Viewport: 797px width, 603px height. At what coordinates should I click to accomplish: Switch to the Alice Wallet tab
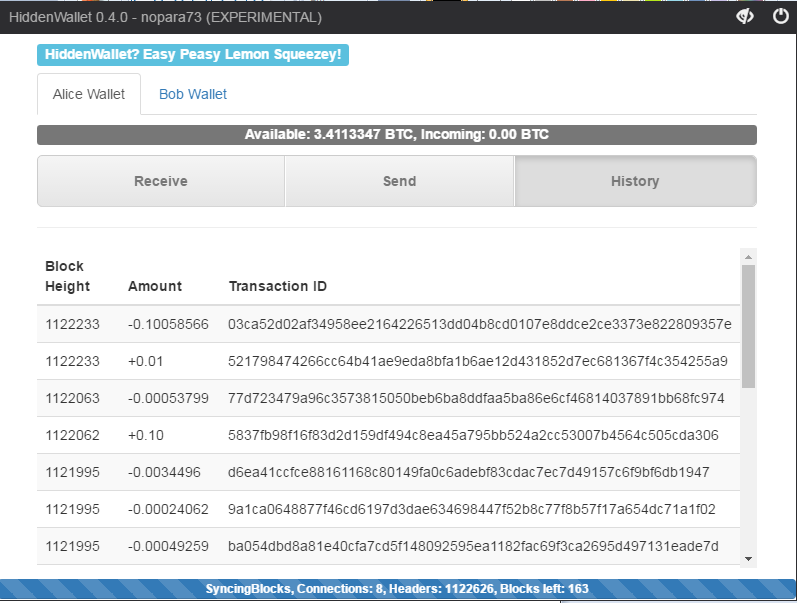coord(89,94)
